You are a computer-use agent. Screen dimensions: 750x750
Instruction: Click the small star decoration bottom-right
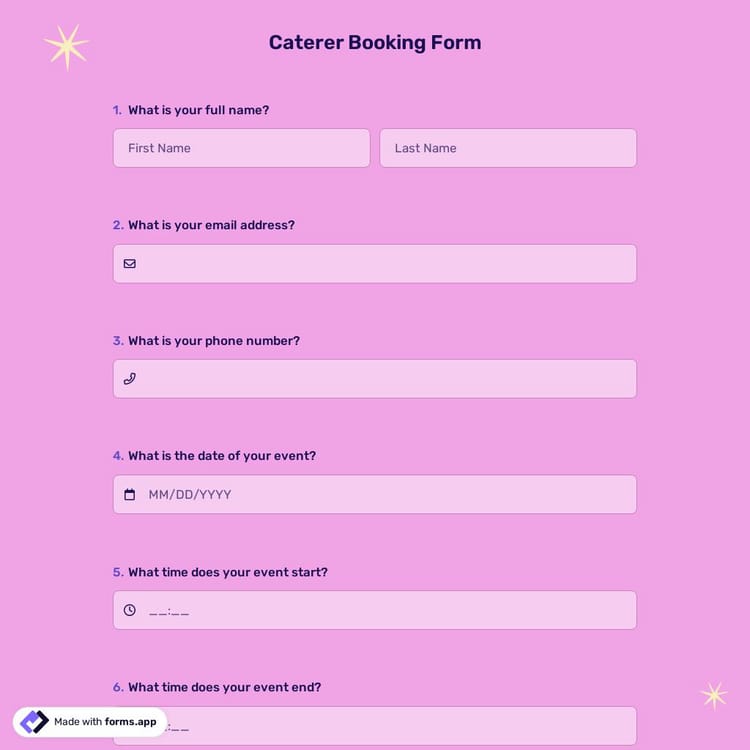[x=713, y=695]
